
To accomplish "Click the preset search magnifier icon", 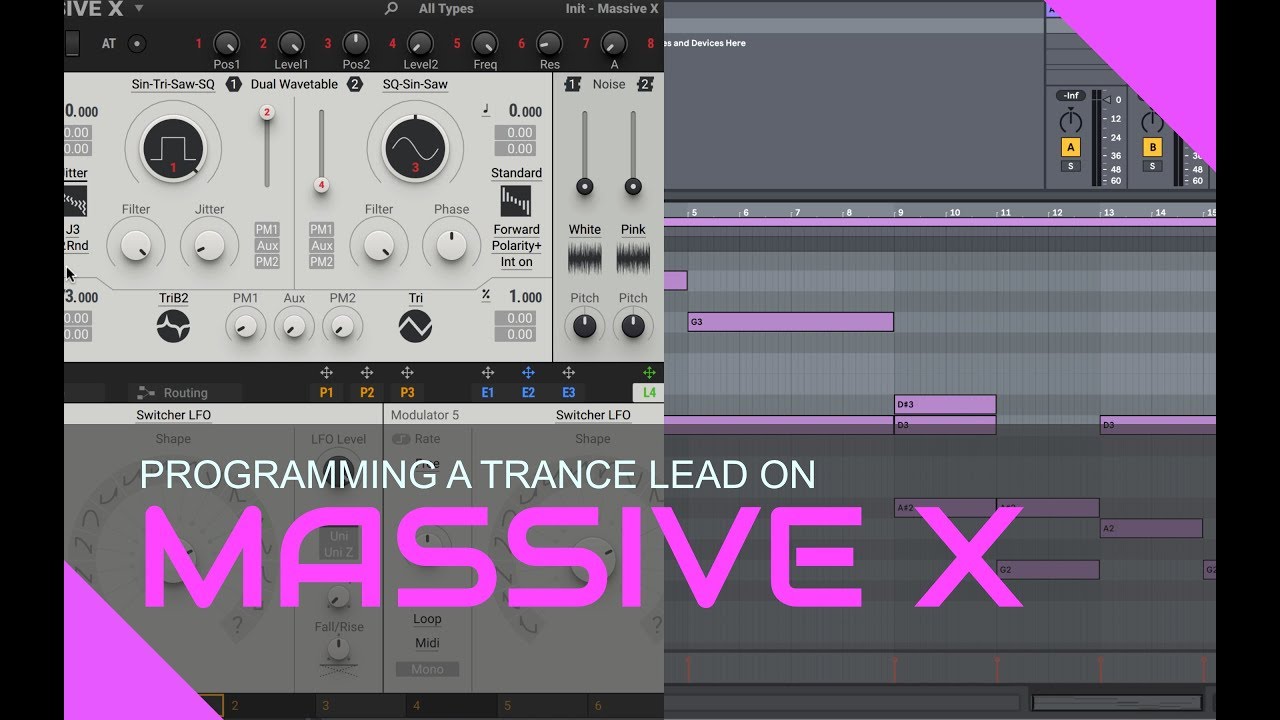I will tap(391, 9).
